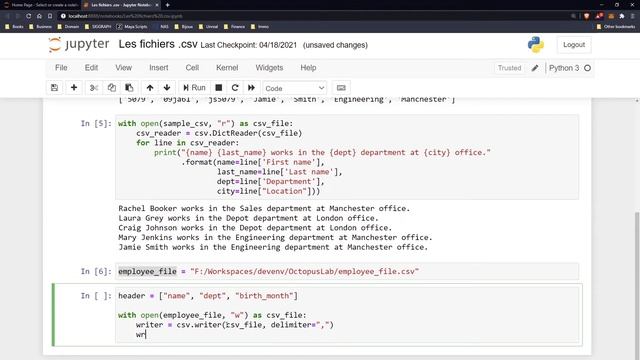The height and width of the screenshot is (360, 640).
Task: Save the notebook with the floppy disk icon
Action: pyautogui.click(x=54, y=88)
